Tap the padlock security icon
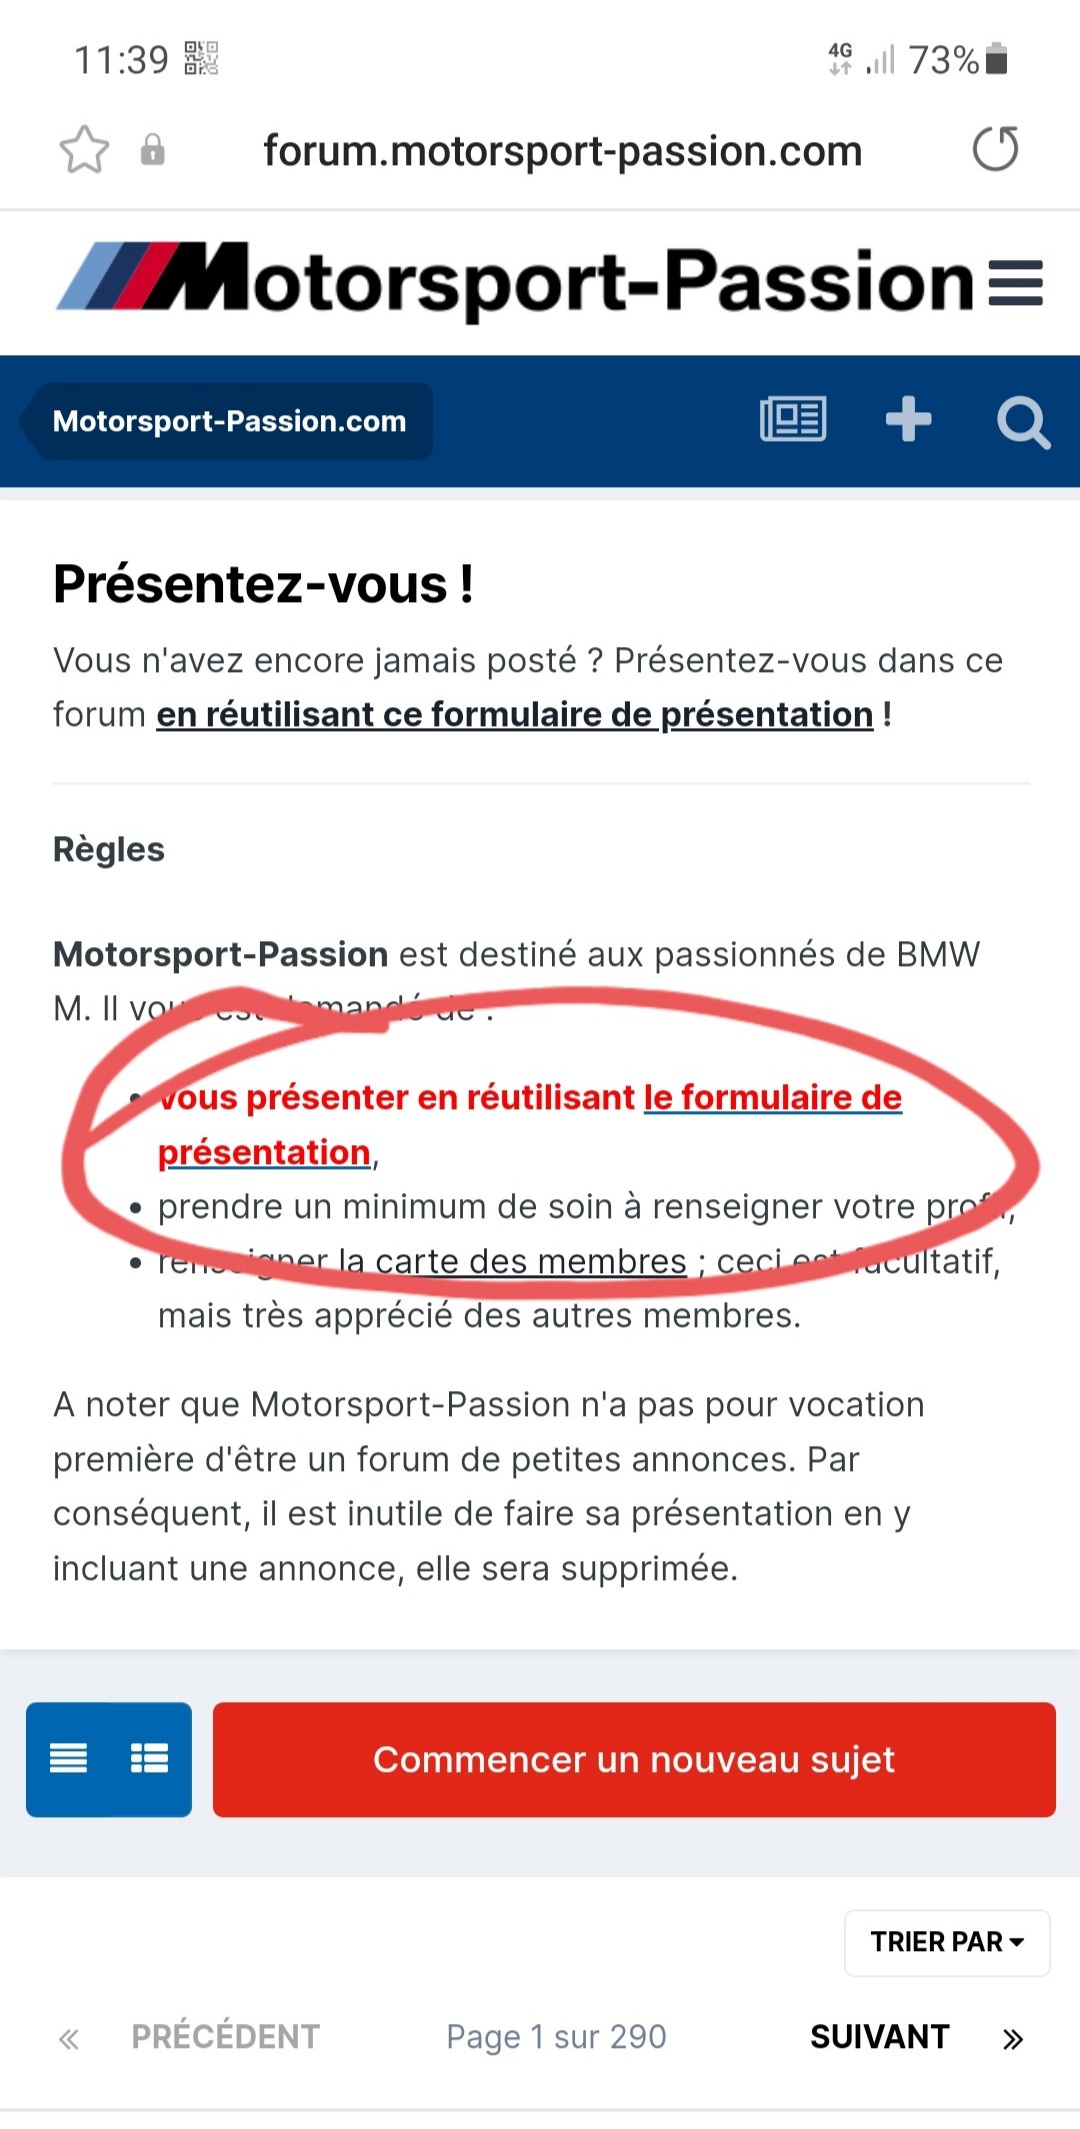 [x=152, y=150]
